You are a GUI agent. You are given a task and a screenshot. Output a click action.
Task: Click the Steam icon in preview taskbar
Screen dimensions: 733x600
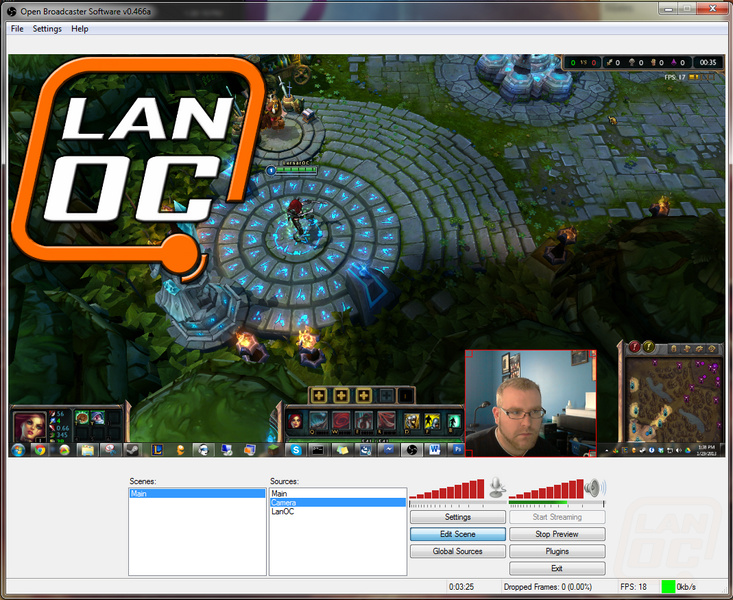(133, 450)
